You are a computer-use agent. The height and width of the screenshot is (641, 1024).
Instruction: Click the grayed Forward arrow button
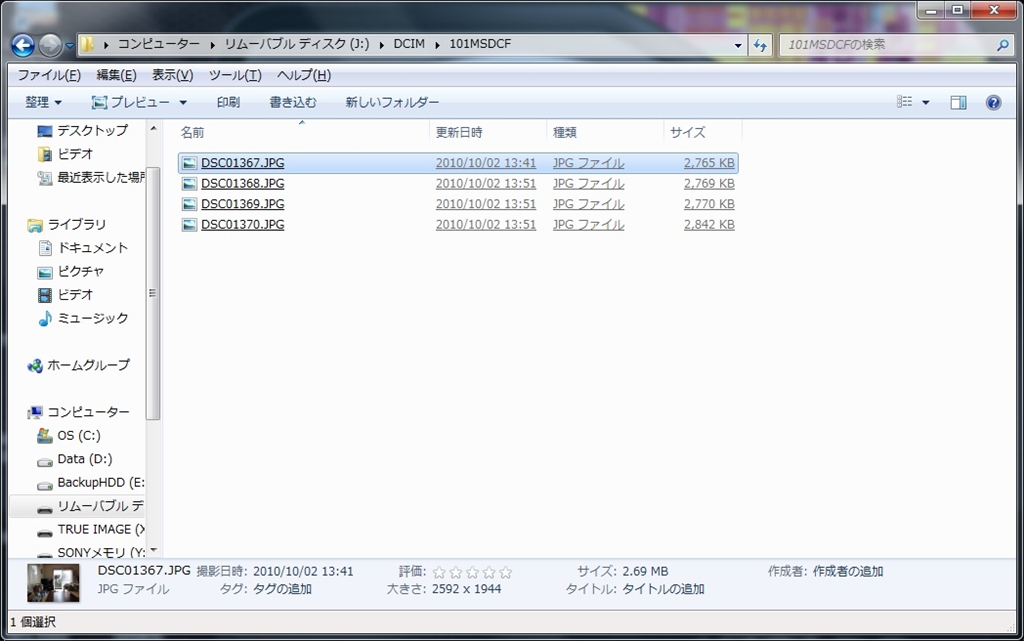(x=50, y=45)
